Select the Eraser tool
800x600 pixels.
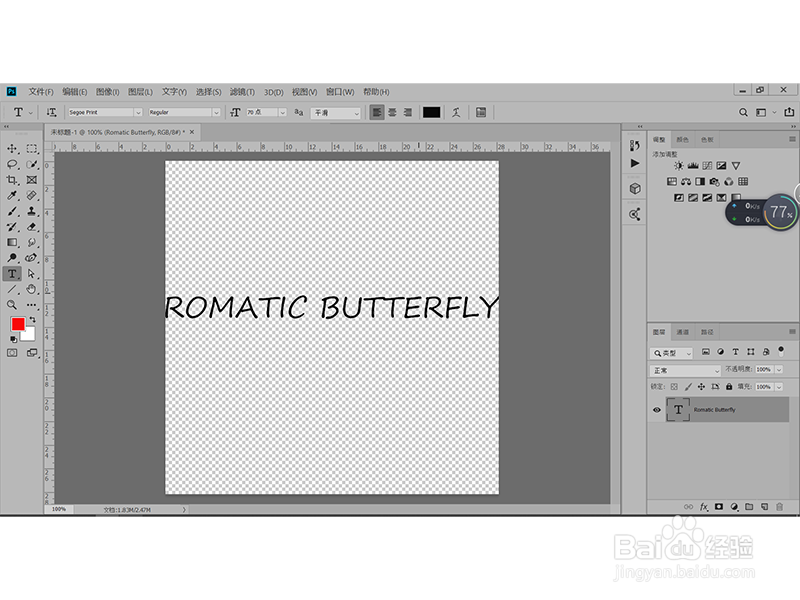pos(32,227)
